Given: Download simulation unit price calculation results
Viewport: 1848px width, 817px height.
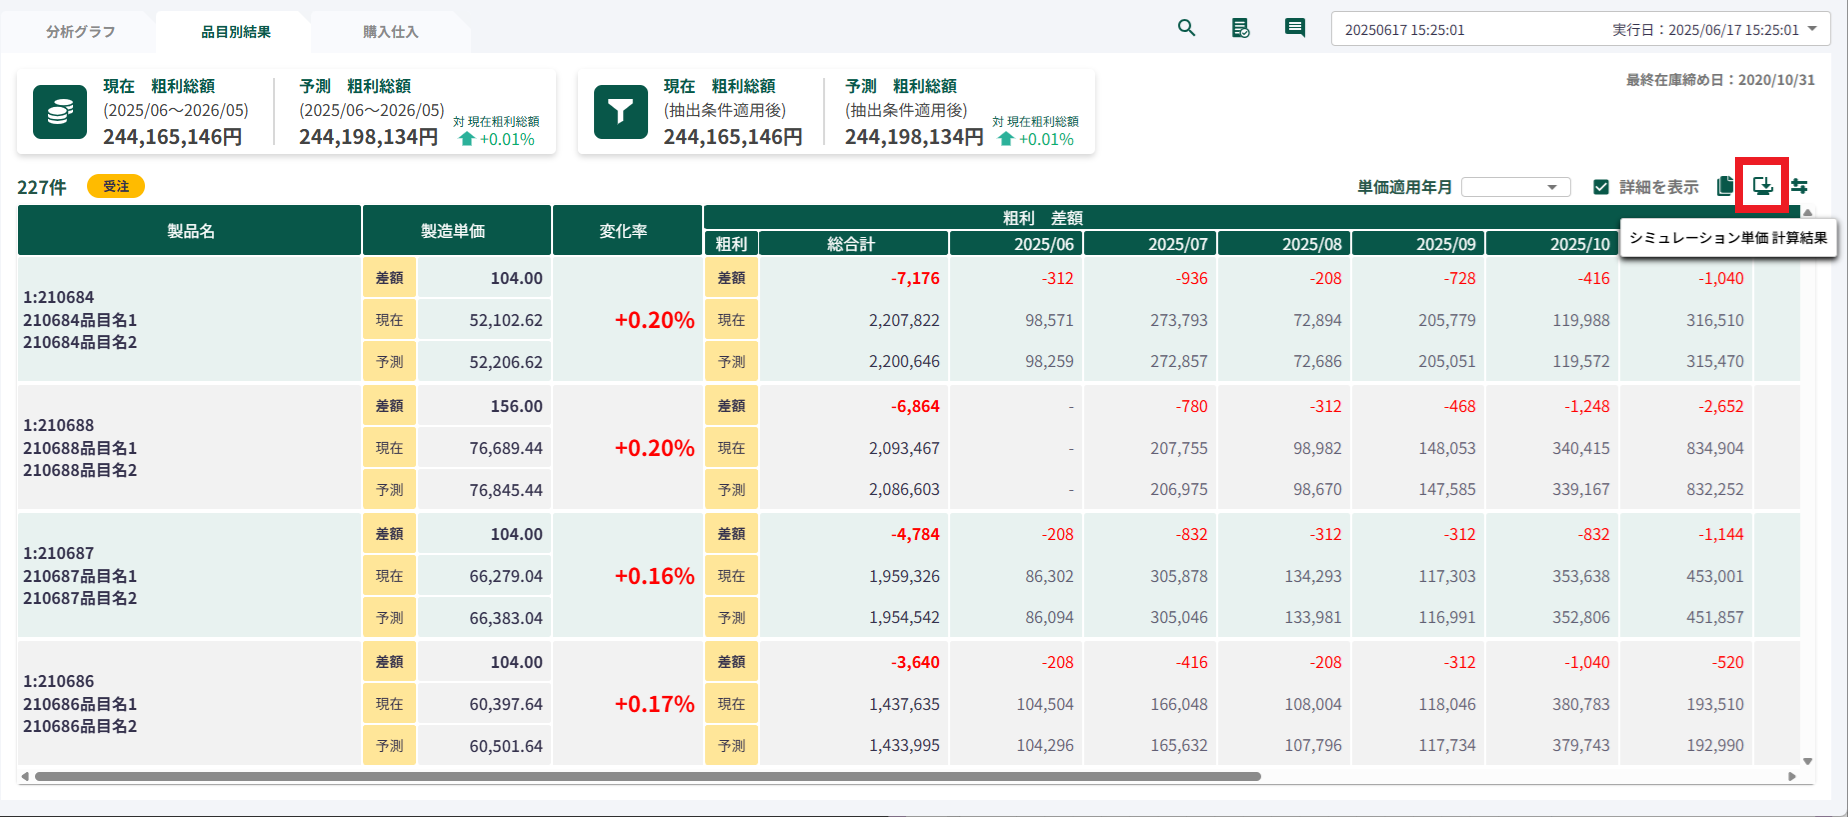Looking at the screenshot, I should click(1762, 186).
